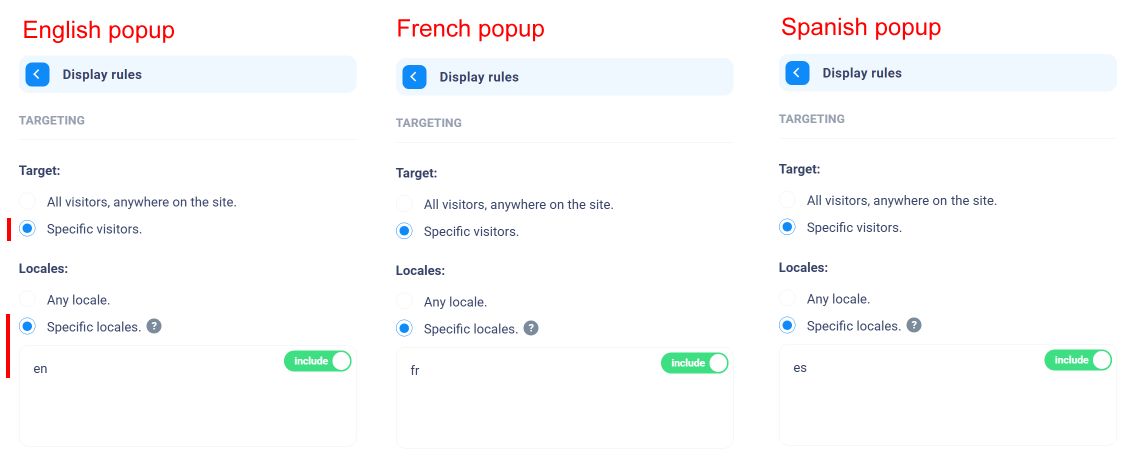
Task: Open help icon beside French Specific locales
Action: (x=531, y=328)
